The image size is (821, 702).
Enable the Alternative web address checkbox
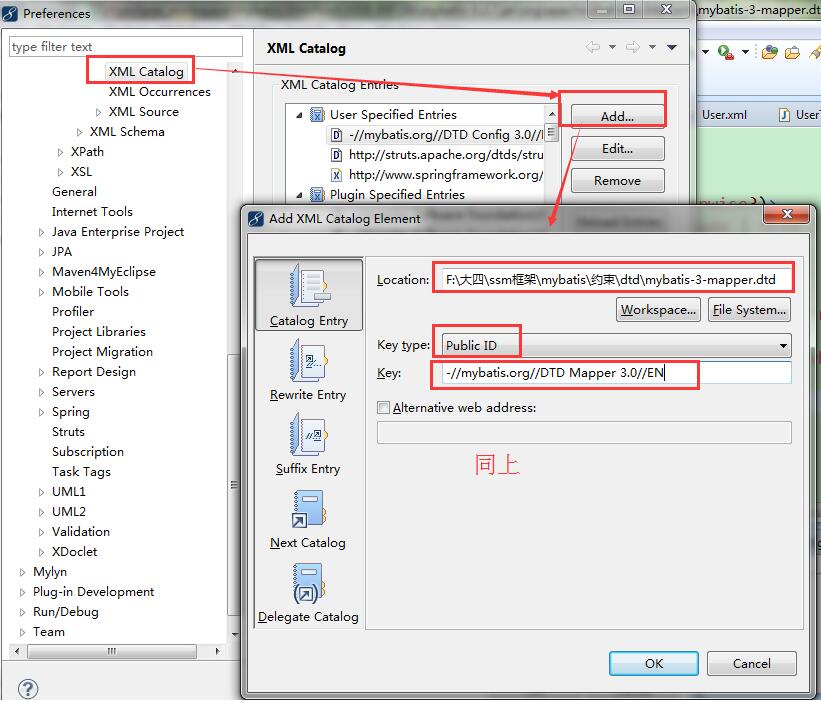click(383, 407)
